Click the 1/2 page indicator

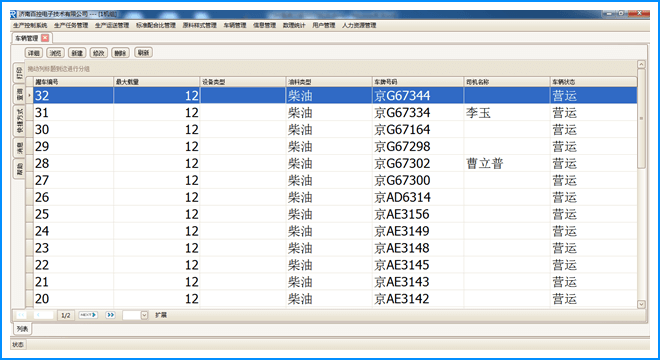(66, 315)
